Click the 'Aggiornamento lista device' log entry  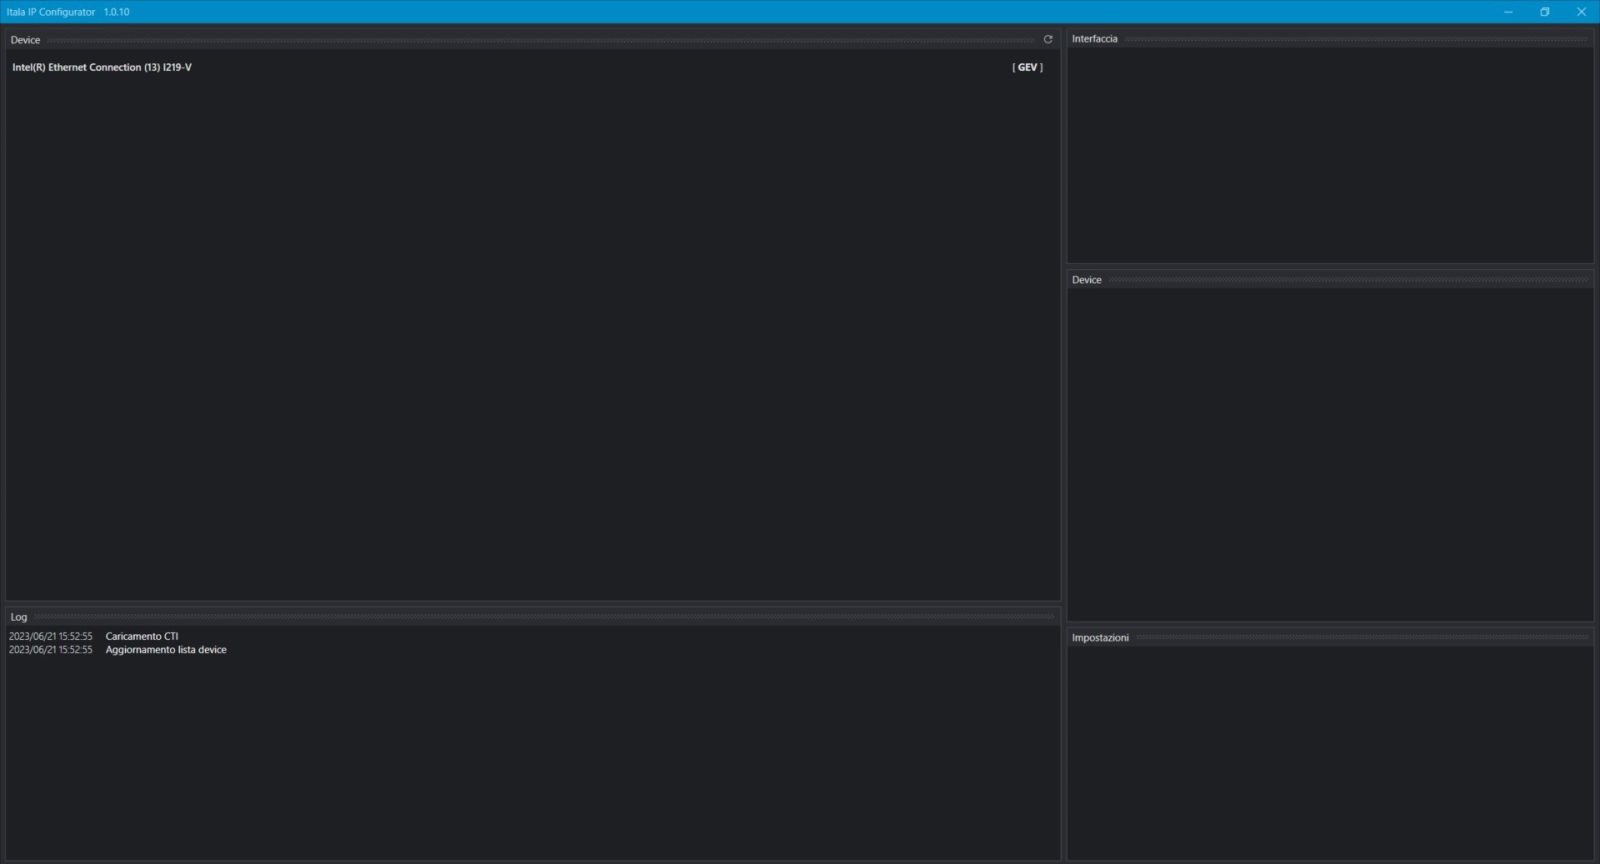[x=166, y=650]
